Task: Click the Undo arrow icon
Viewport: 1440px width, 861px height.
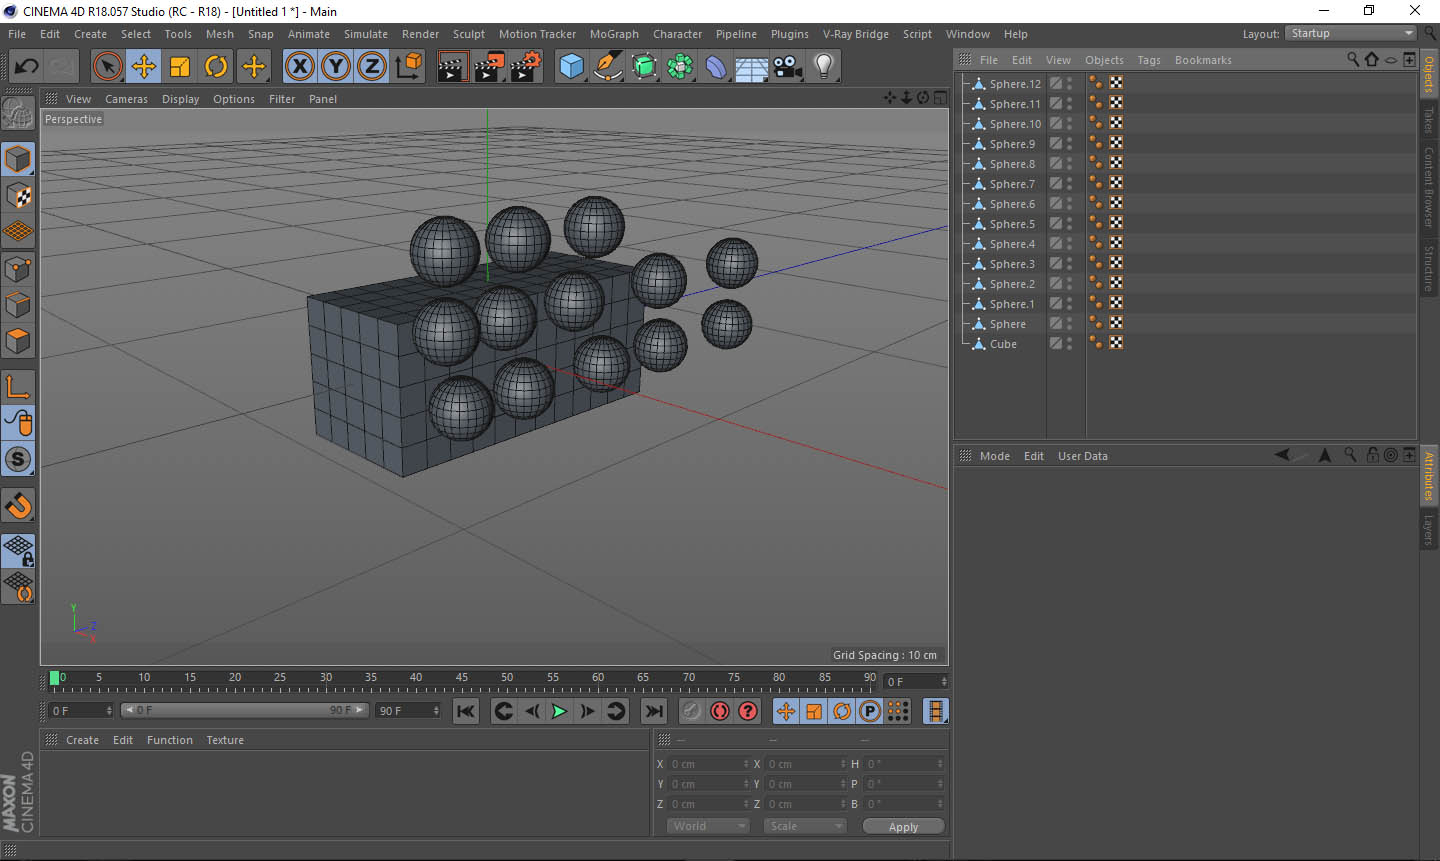Action: point(26,67)
